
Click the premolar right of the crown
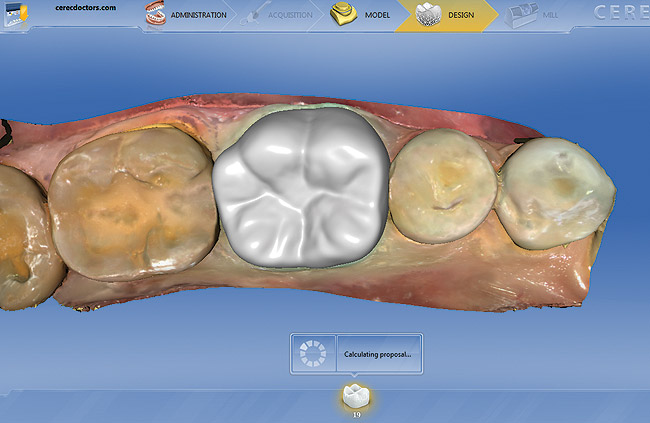(443, 185)
